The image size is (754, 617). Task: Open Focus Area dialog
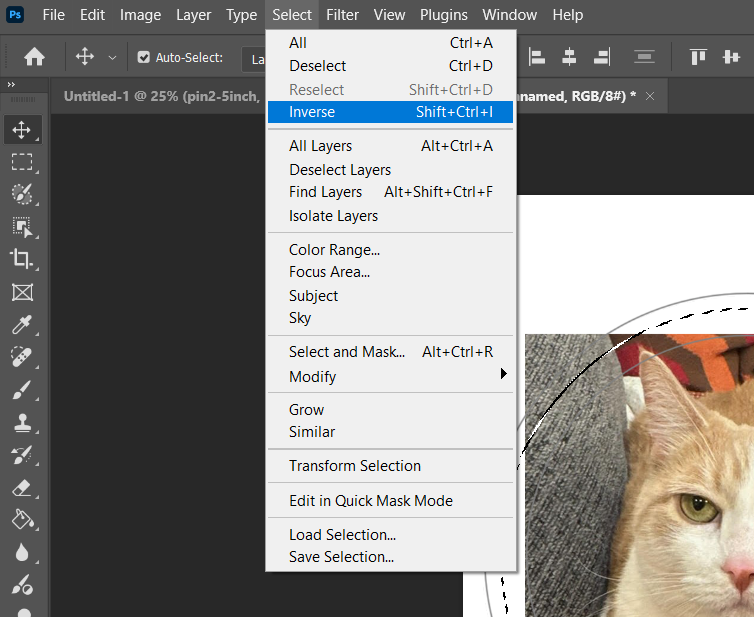pos(390,272)
